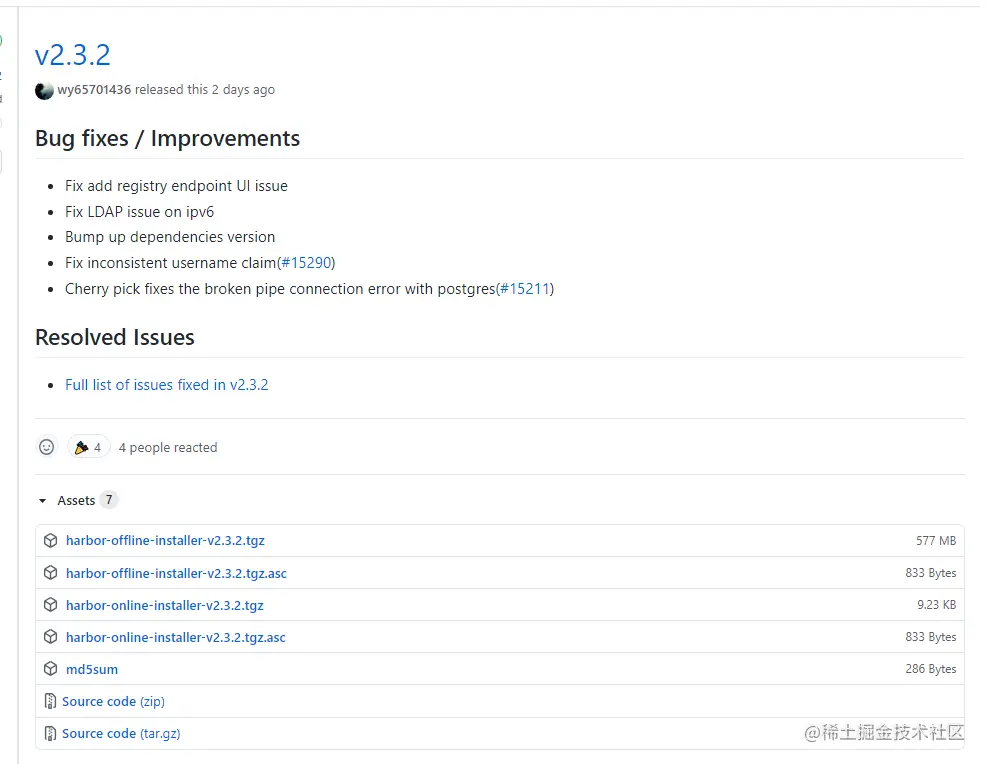Click zip file icon beside Source code (tar.gz)
The width and height of the screenshot is (986, 764).
[50, 733]
